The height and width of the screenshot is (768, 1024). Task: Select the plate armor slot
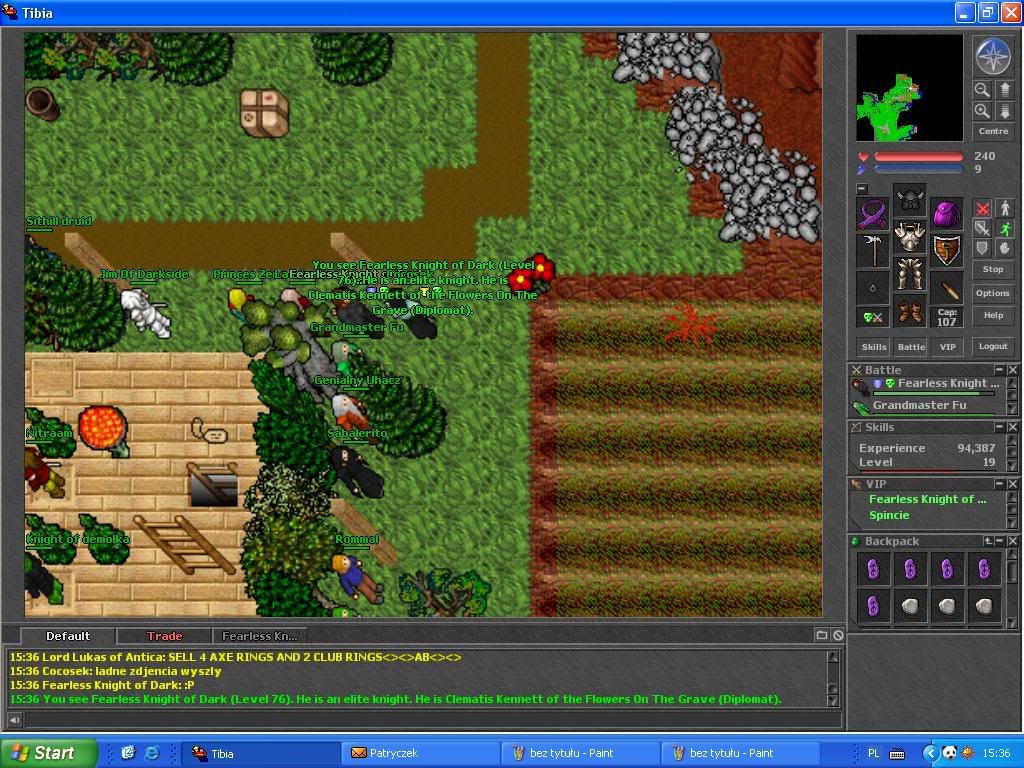point(910,237)
